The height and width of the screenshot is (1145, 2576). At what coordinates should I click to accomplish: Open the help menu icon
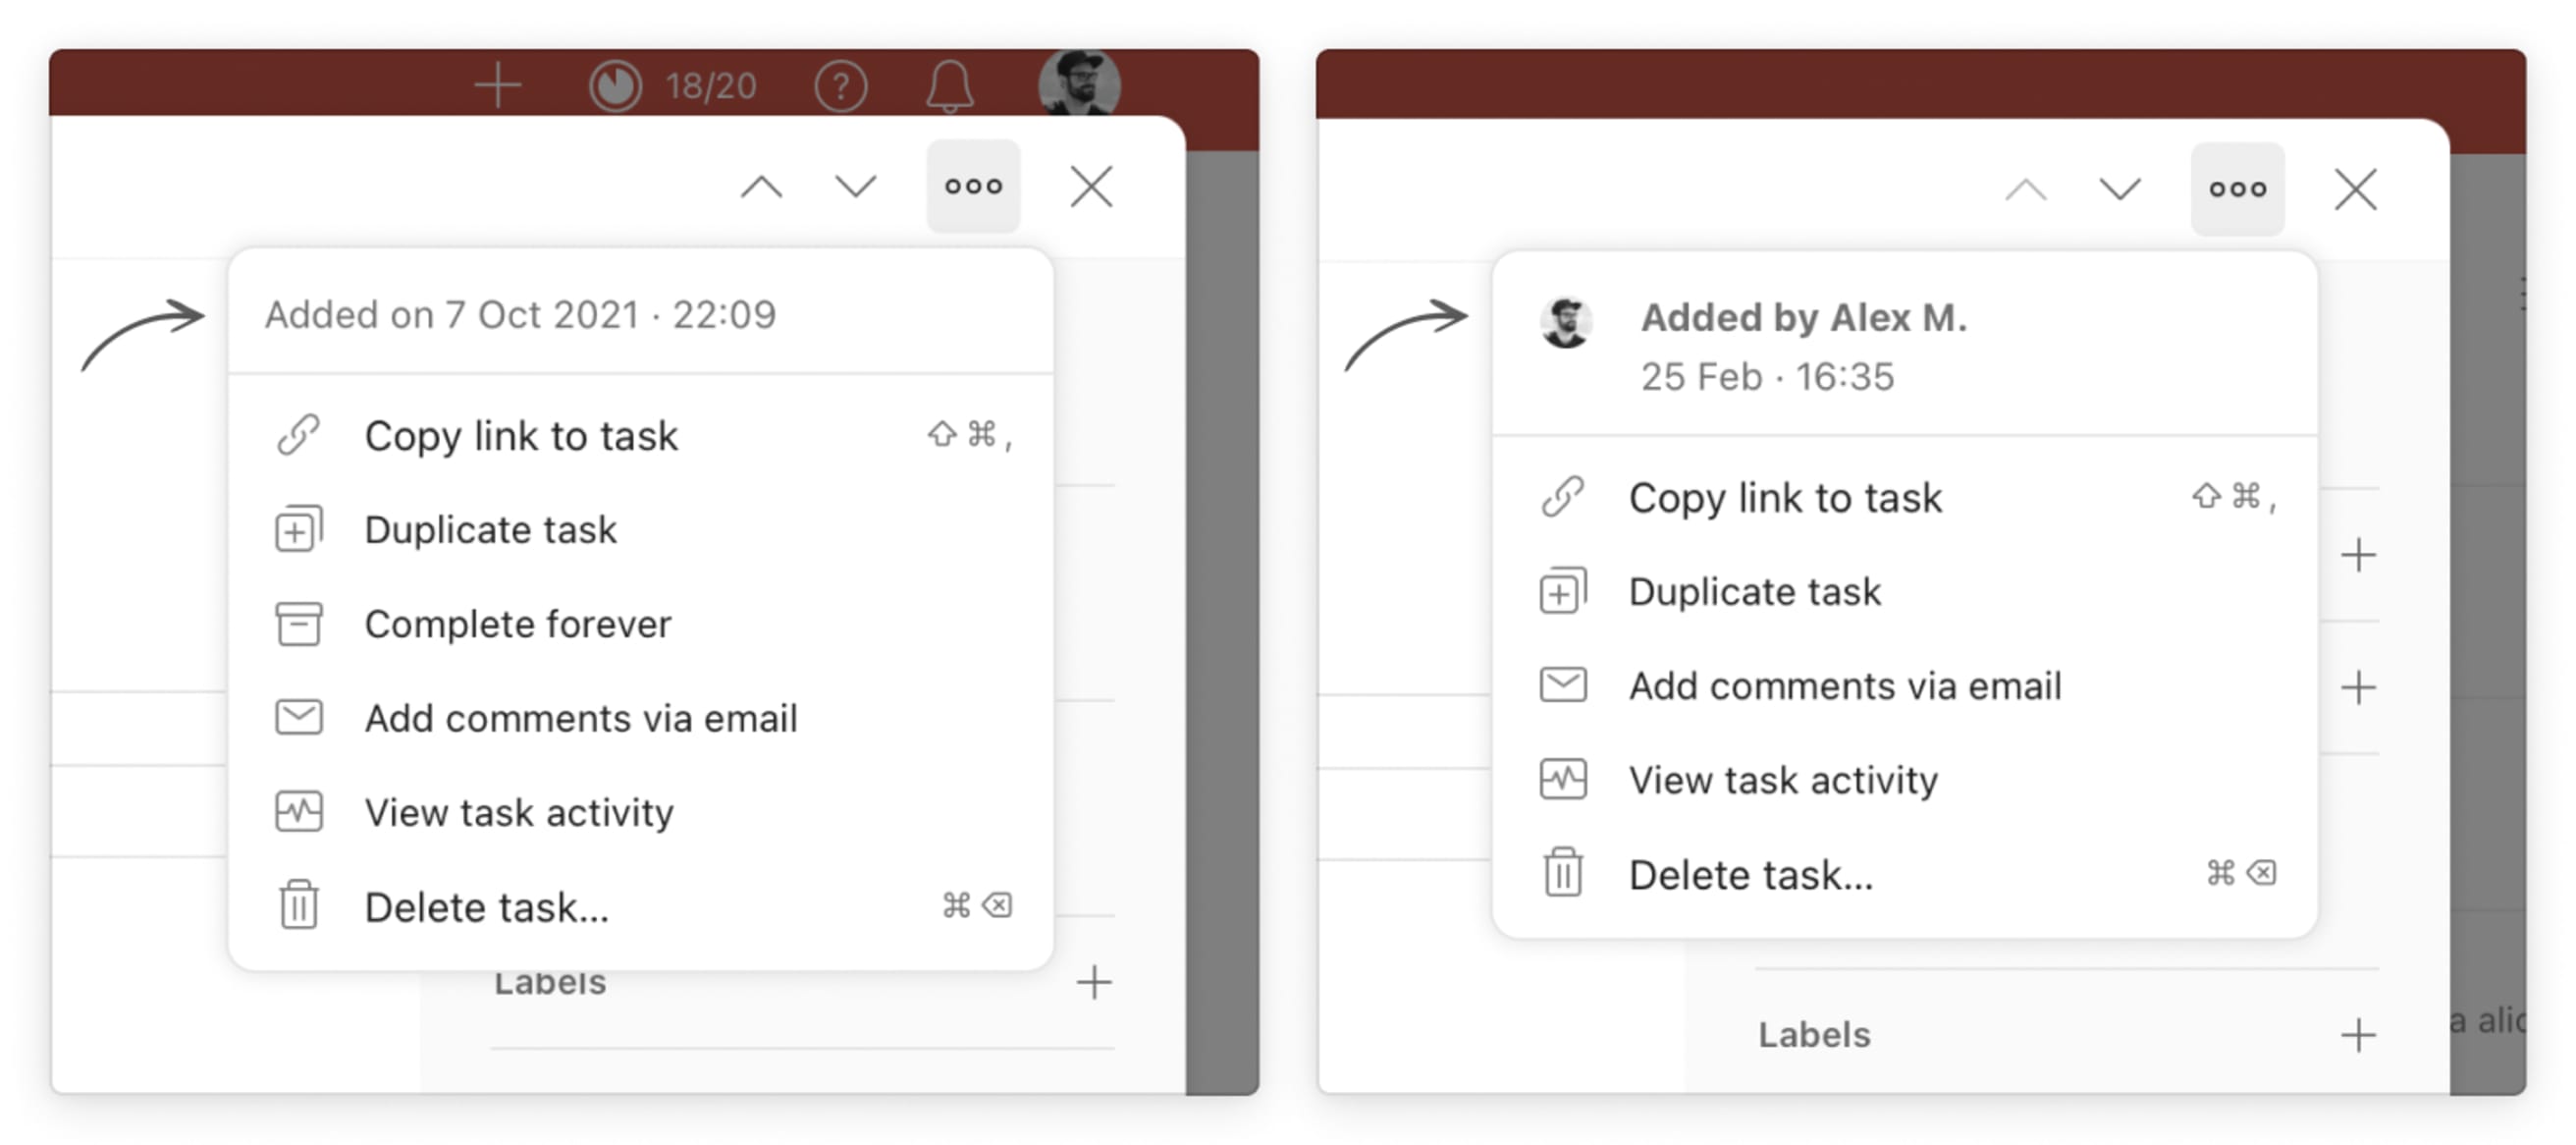tap(841, 85)
